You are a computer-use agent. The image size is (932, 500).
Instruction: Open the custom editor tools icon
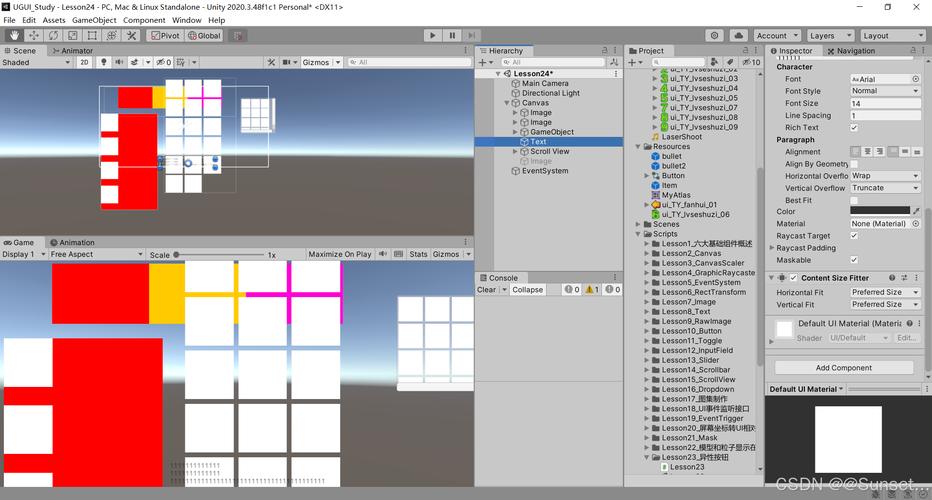(131, 36)
